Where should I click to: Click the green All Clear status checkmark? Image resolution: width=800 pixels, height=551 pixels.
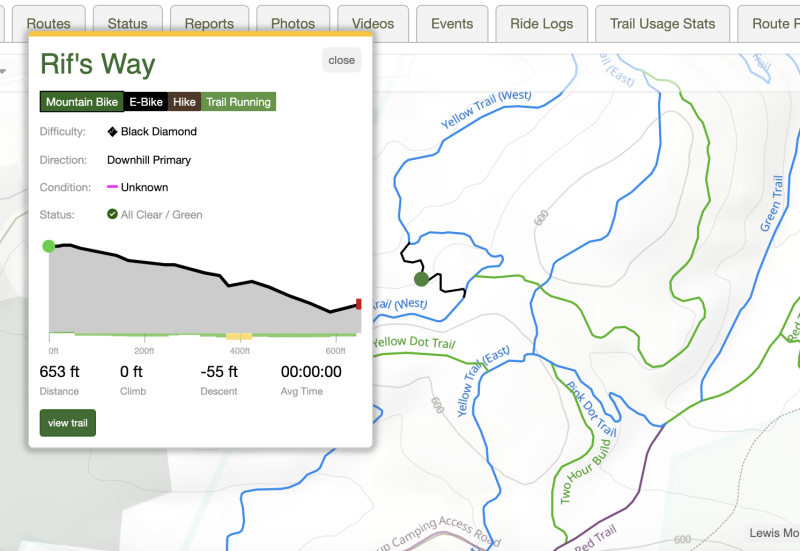pyautogui.click(x=112, y=214)
